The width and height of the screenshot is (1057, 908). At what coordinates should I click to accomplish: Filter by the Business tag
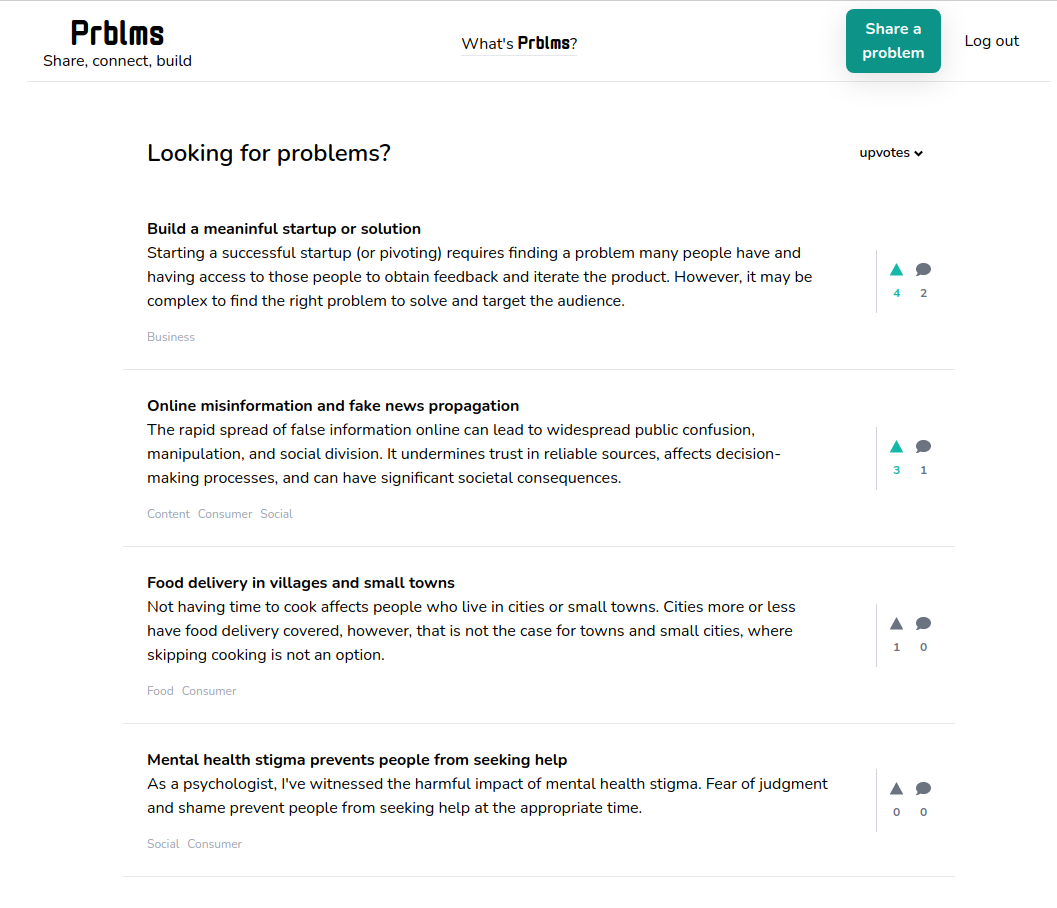(171, 337)
